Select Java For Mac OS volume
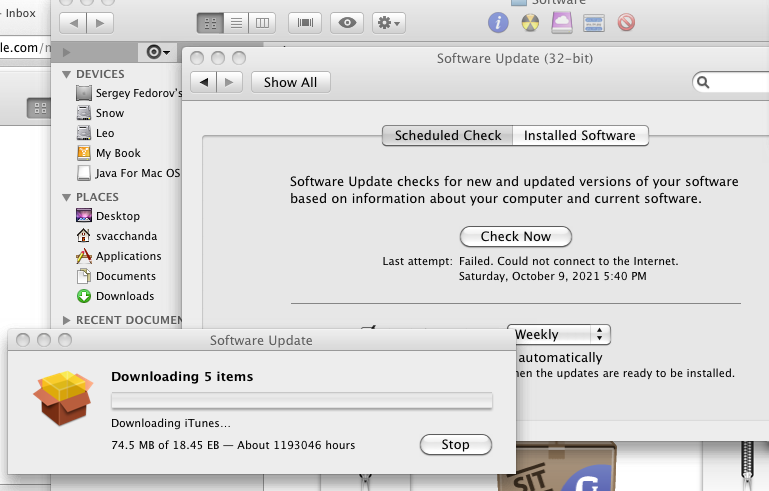The width and height of the screenshot is (769, 491). [x=128, y=173]
